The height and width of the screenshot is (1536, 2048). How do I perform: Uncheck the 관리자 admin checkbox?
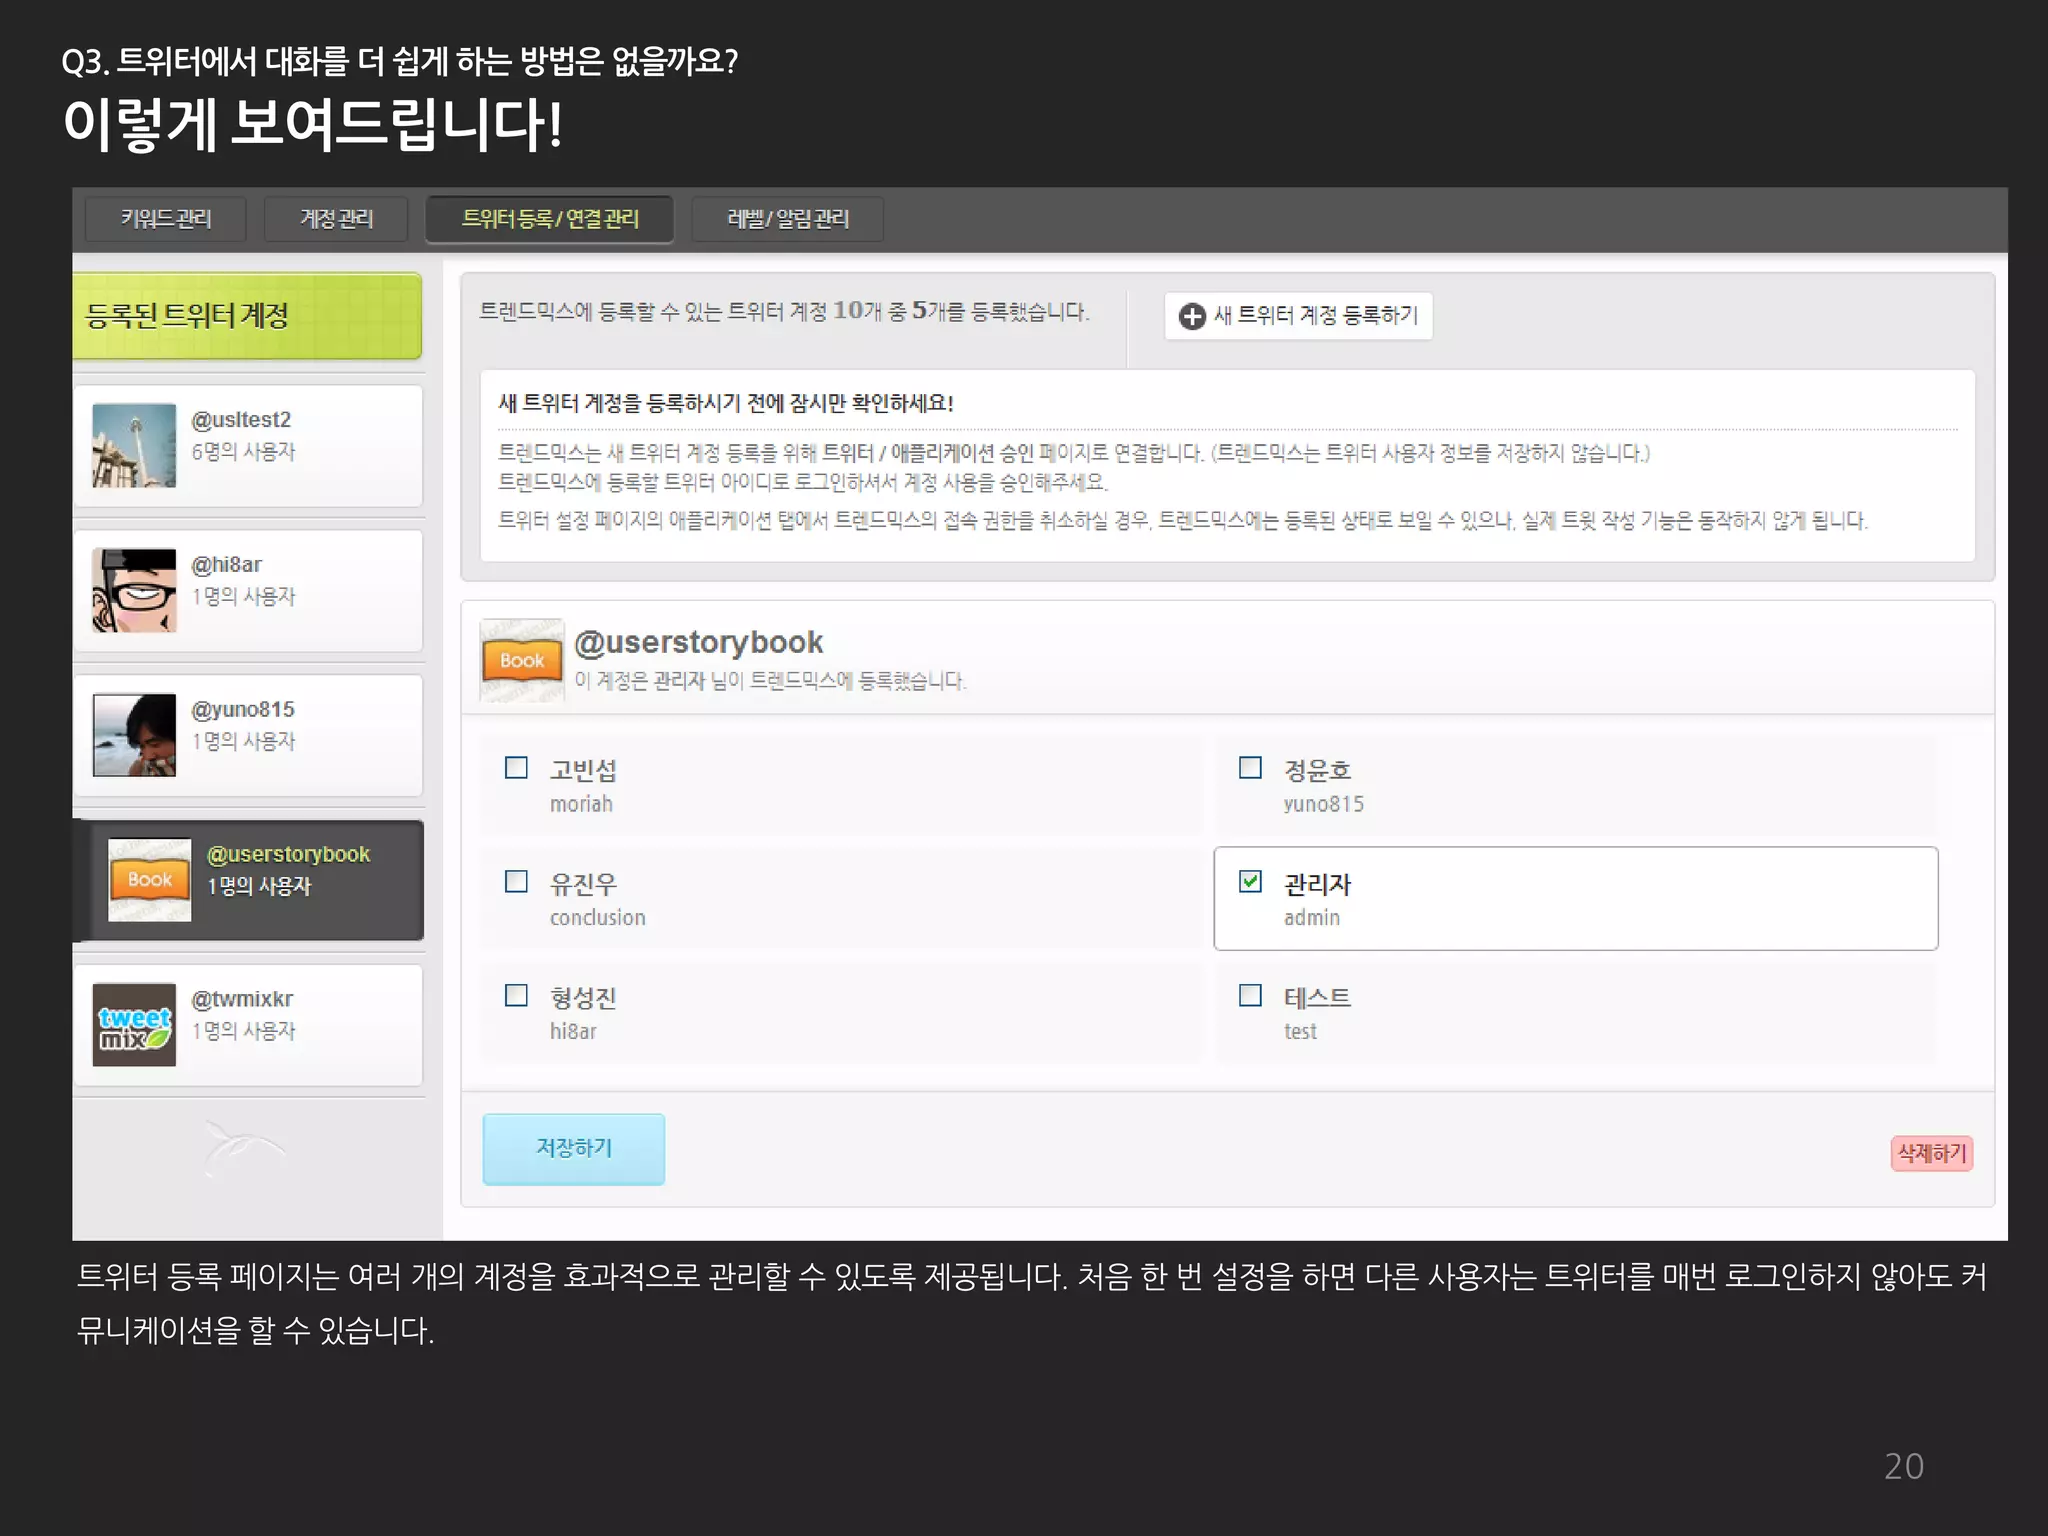coord(1250,882)
